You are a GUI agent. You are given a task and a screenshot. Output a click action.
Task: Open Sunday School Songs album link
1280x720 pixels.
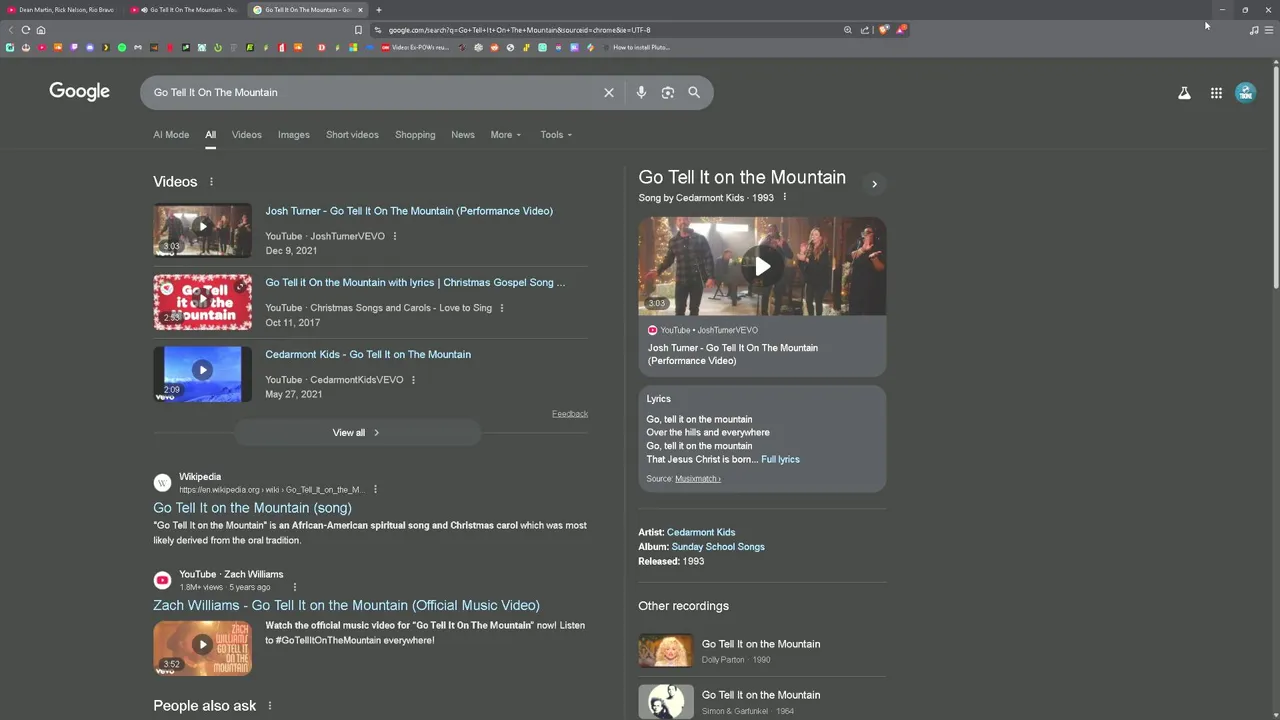click(x=718, y=547)
